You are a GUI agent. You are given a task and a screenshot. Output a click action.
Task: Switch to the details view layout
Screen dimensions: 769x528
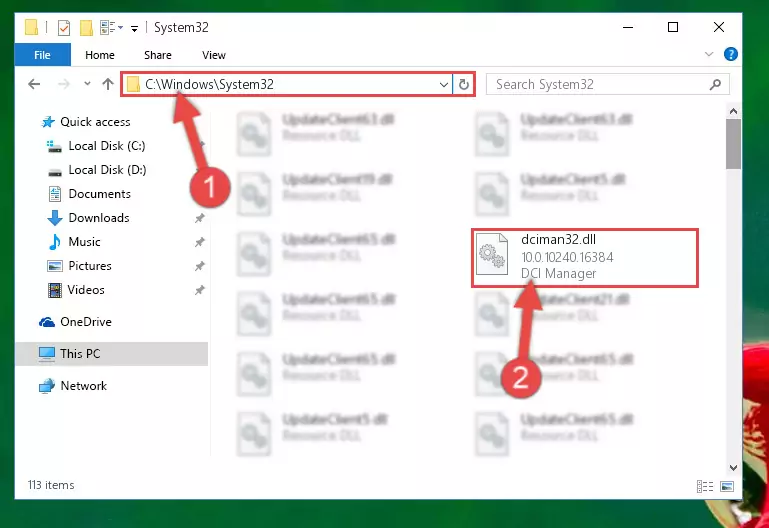click(705, 486)
